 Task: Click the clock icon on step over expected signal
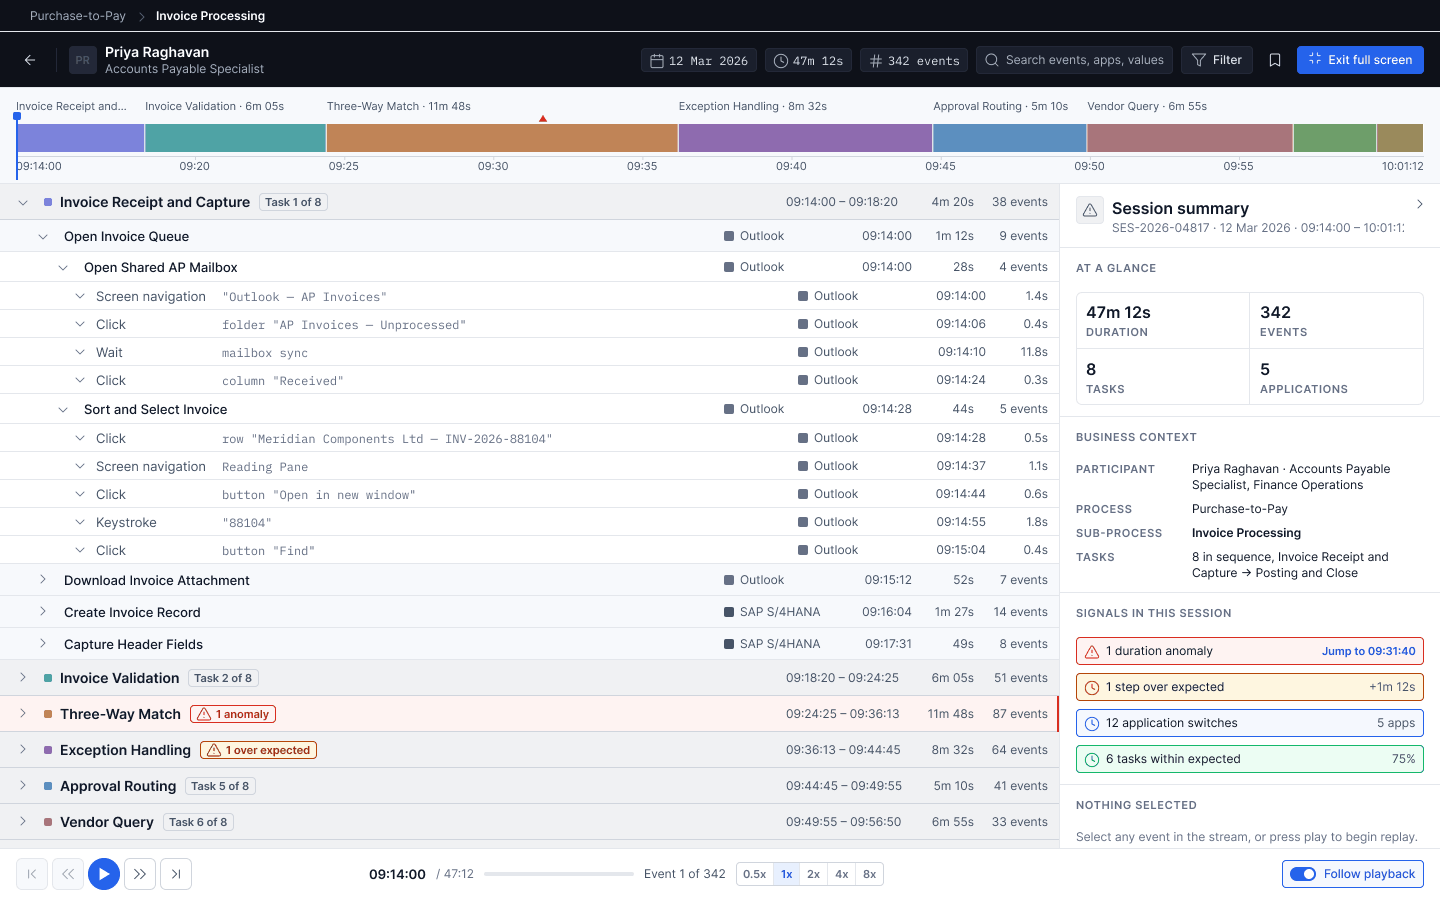coord(1092,687)
